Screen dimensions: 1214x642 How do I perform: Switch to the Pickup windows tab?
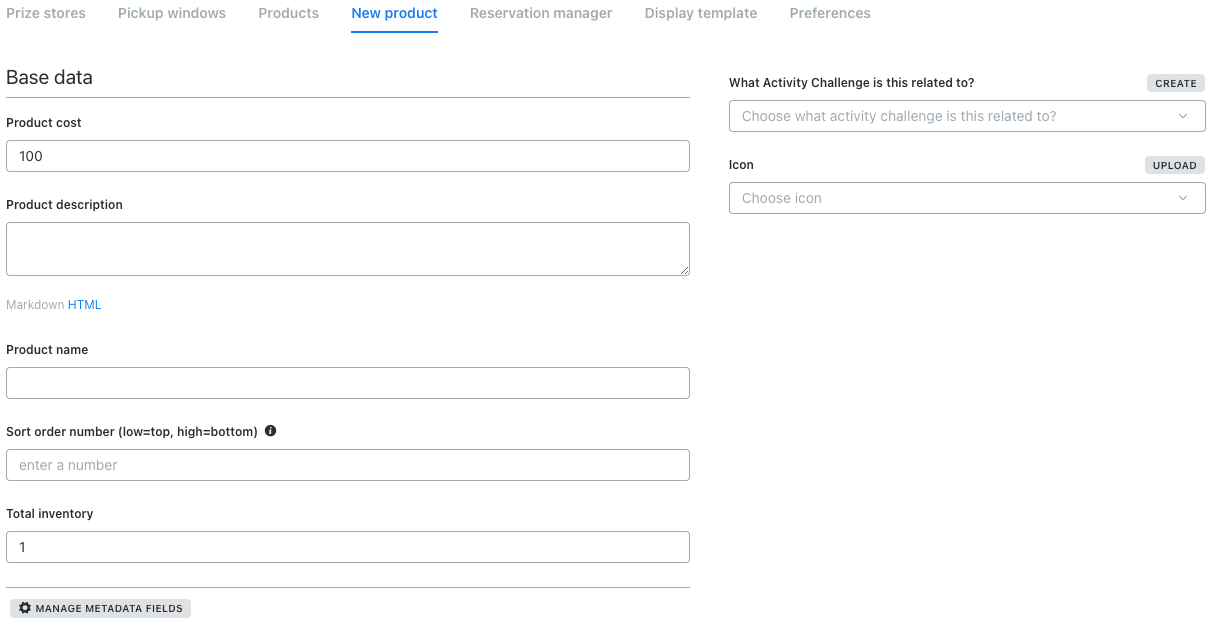172,14
